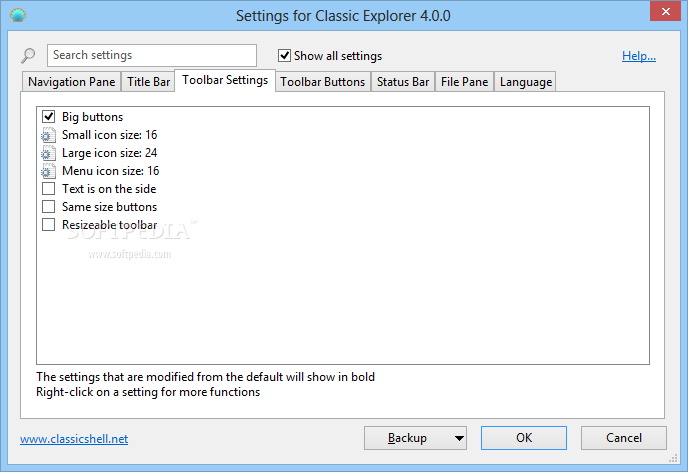The height and width of the screenshot is (472, 688).
Task: Tick the Same size buttons checkbox
Action: [48, 207]
